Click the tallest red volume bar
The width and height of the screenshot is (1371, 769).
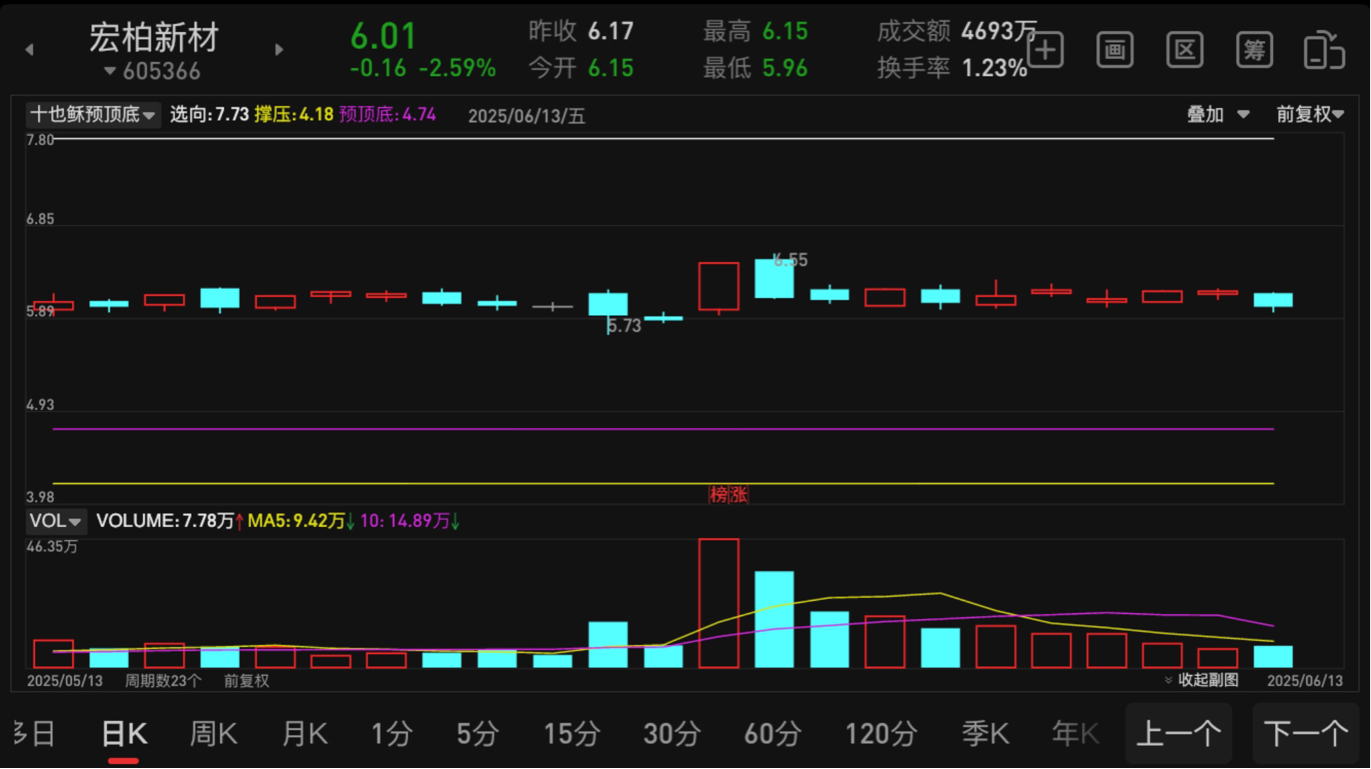tap(718, 603)
